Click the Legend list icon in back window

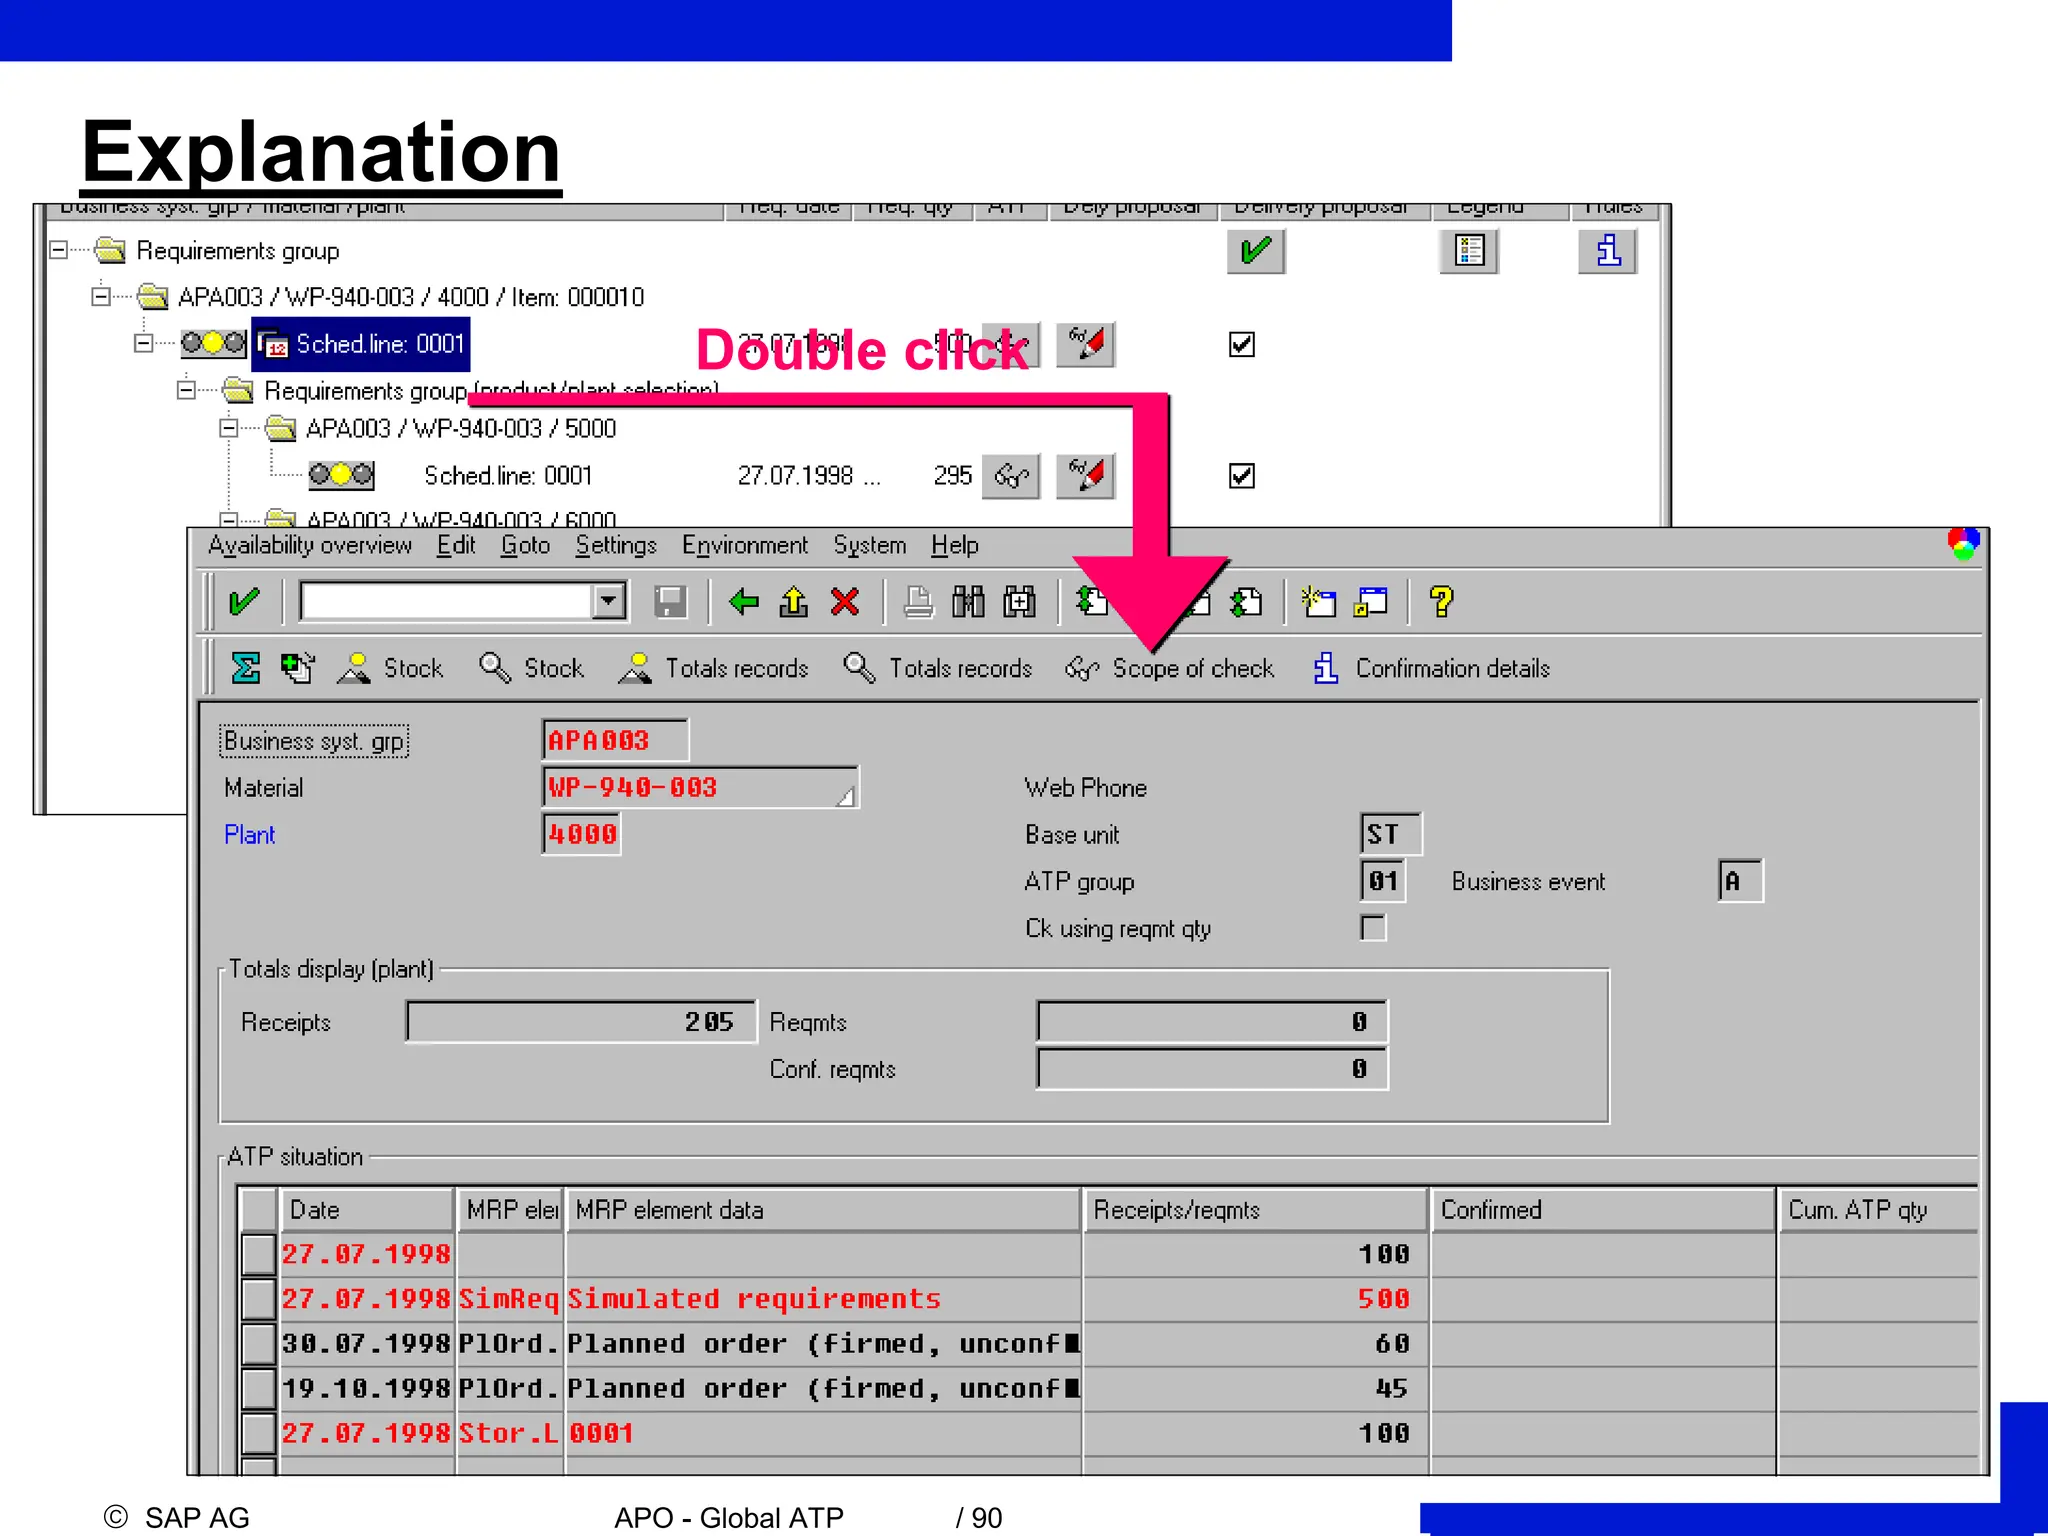click(x=1469, y=250)
